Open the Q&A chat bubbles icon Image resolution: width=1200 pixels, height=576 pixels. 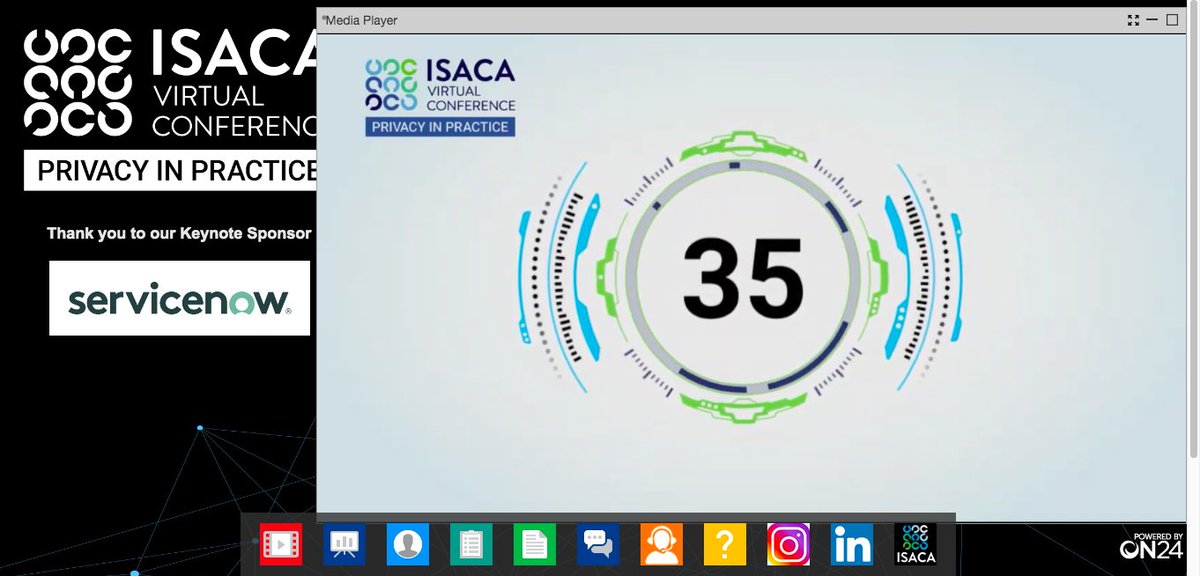pyautogui.click(x=598, y=543)
